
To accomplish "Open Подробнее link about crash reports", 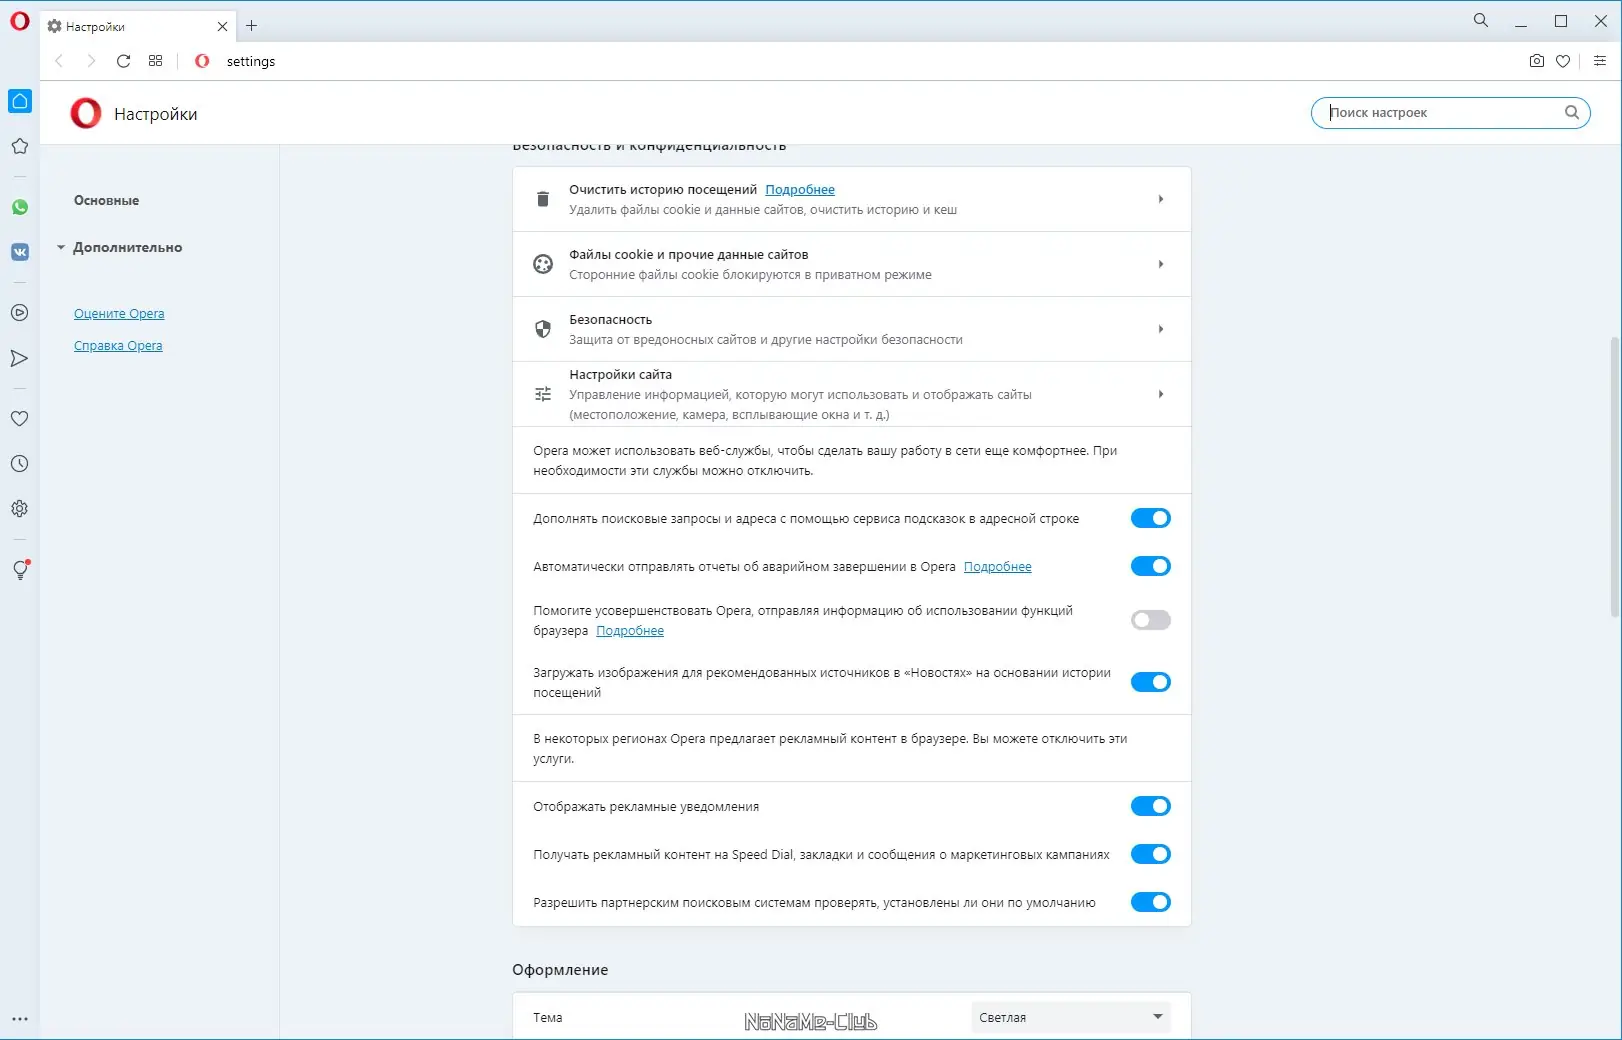I will 998,566.
